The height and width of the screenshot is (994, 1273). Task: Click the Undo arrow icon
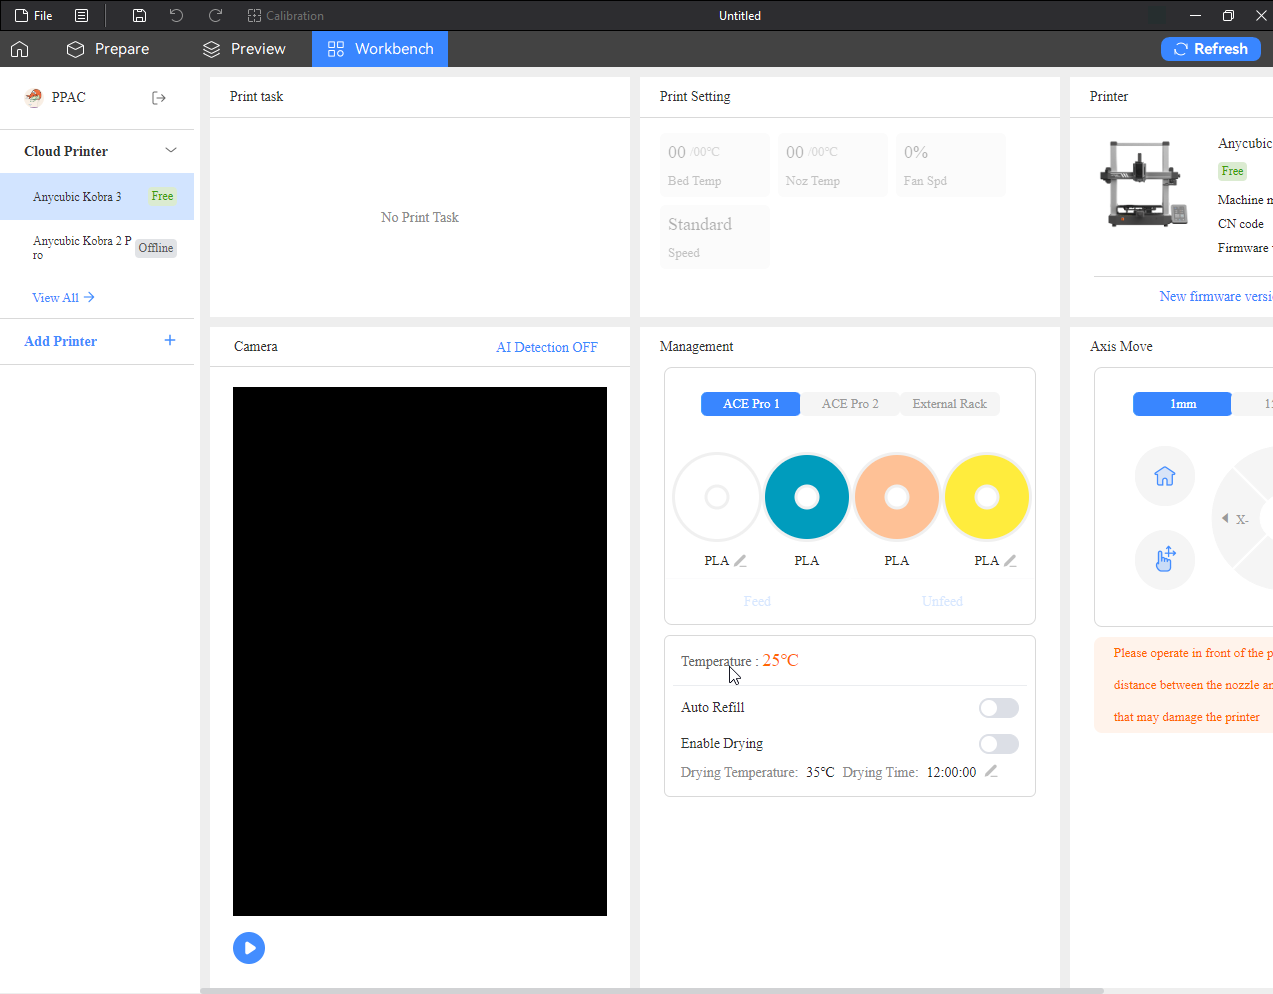pyautogui.click(x=176, y=15)
